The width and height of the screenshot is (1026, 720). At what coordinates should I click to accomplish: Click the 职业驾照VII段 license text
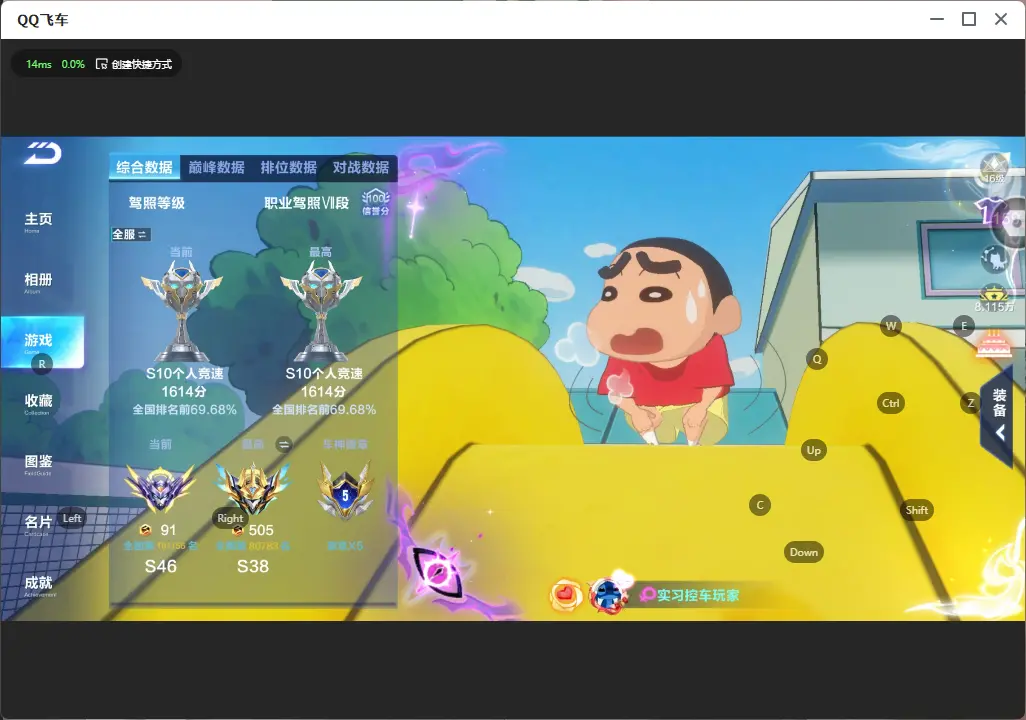point(307,203)
